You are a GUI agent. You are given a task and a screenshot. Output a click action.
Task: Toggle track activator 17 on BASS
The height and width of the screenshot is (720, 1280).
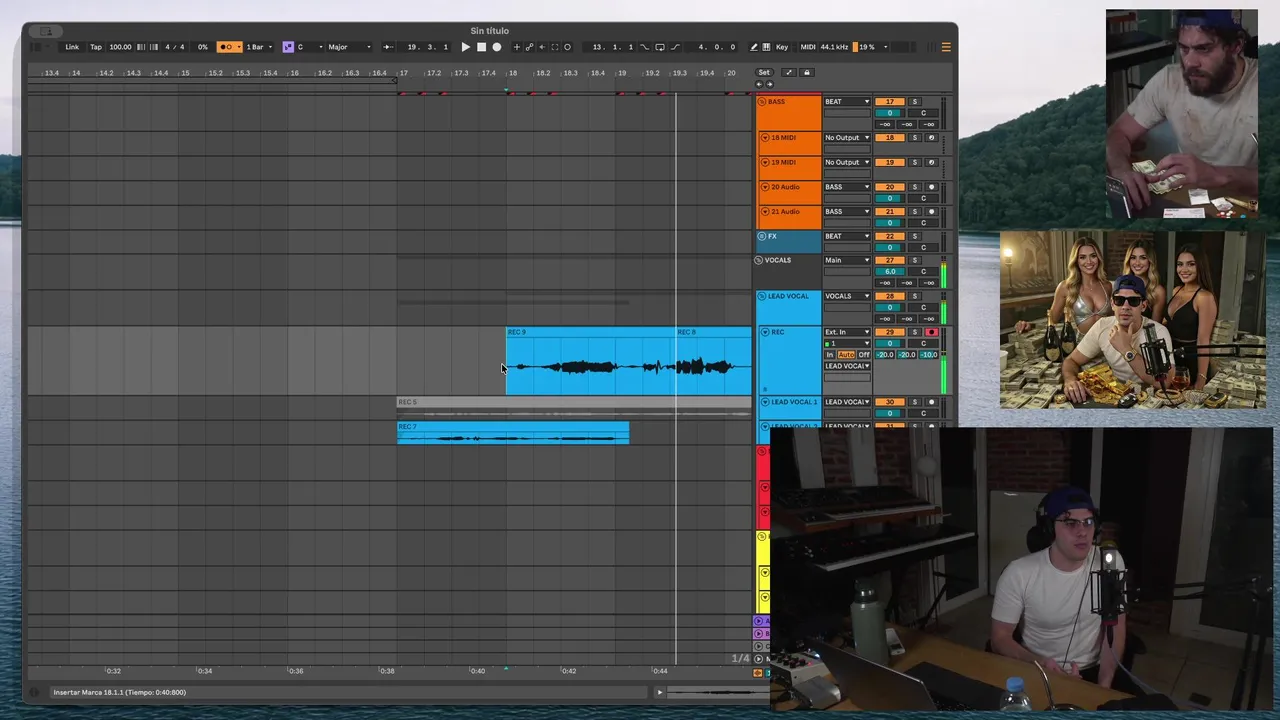[x=890, y=102]
